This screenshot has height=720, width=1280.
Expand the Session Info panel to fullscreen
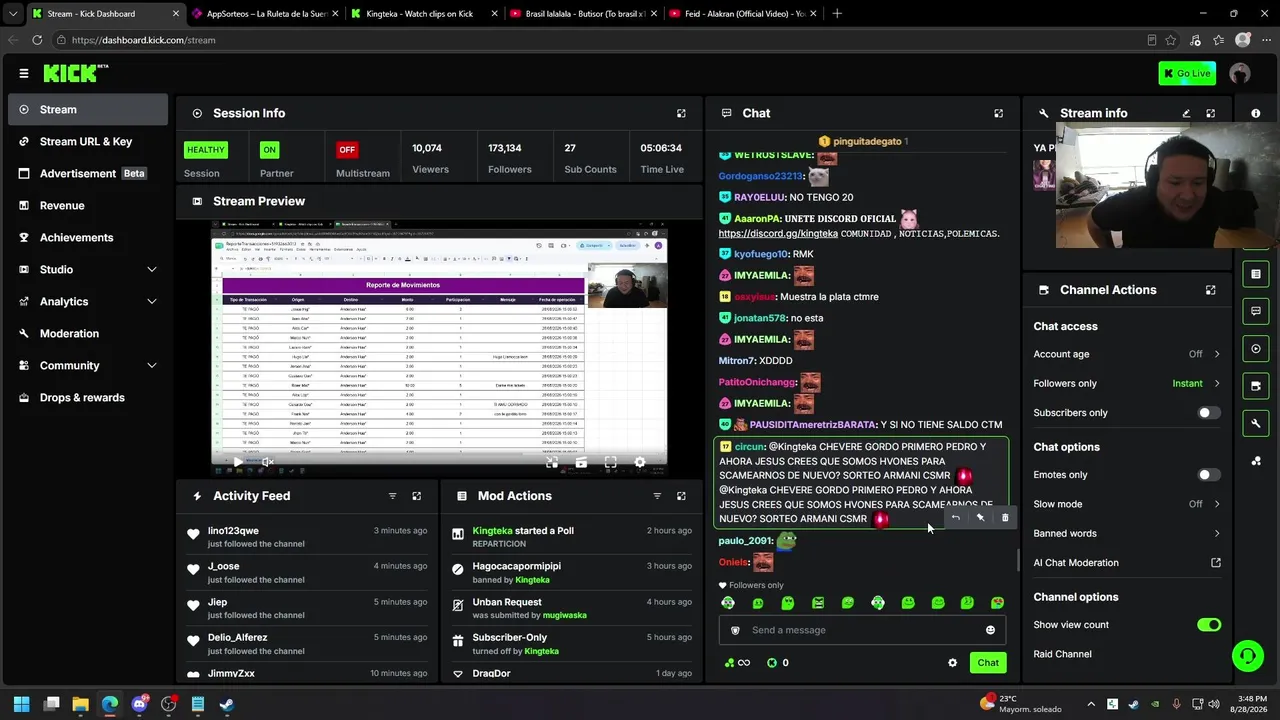point(681,114)
